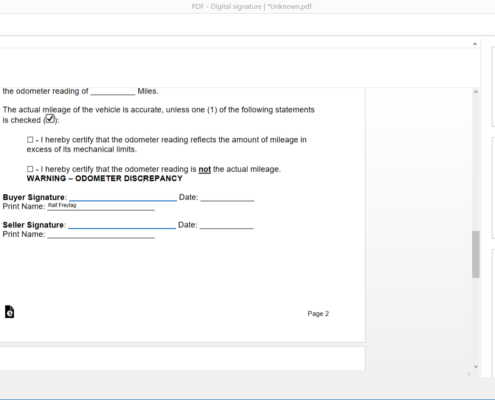Click the Seller Signature field

tap(122, 225)
